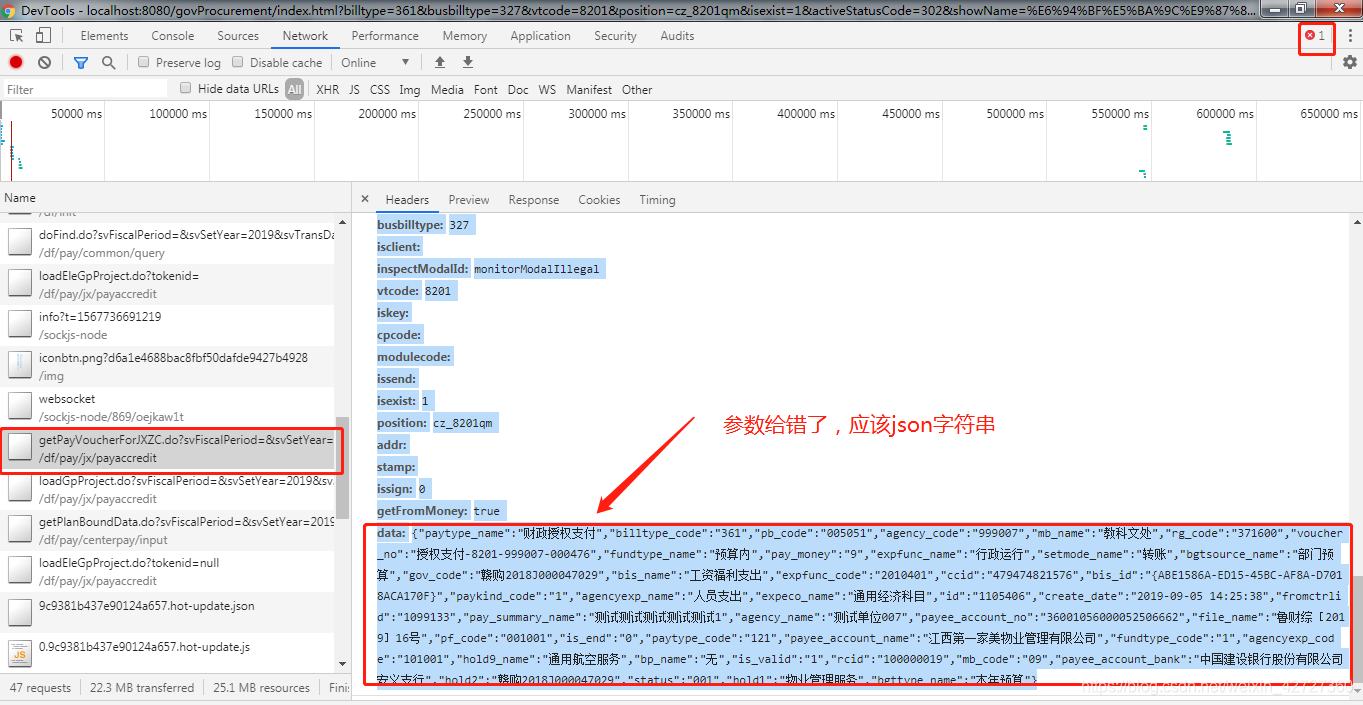Select websocket request row
This screenshot has width=1363, height=705.
coord(168,407)
